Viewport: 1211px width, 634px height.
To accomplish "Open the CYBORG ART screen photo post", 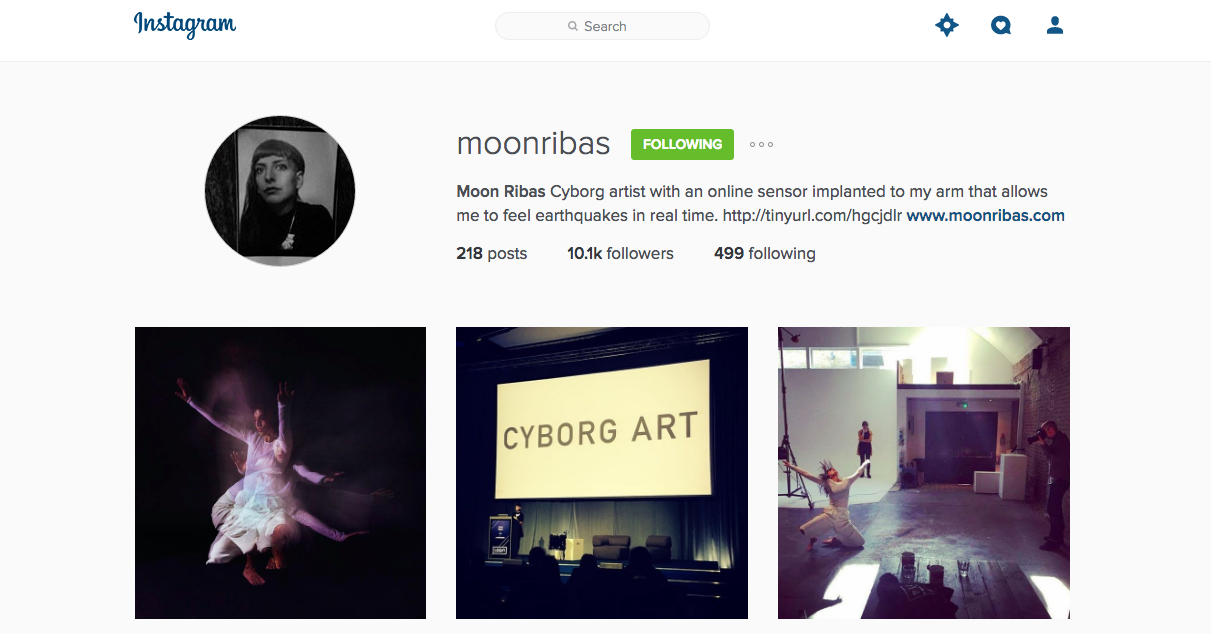I will 602,473.
